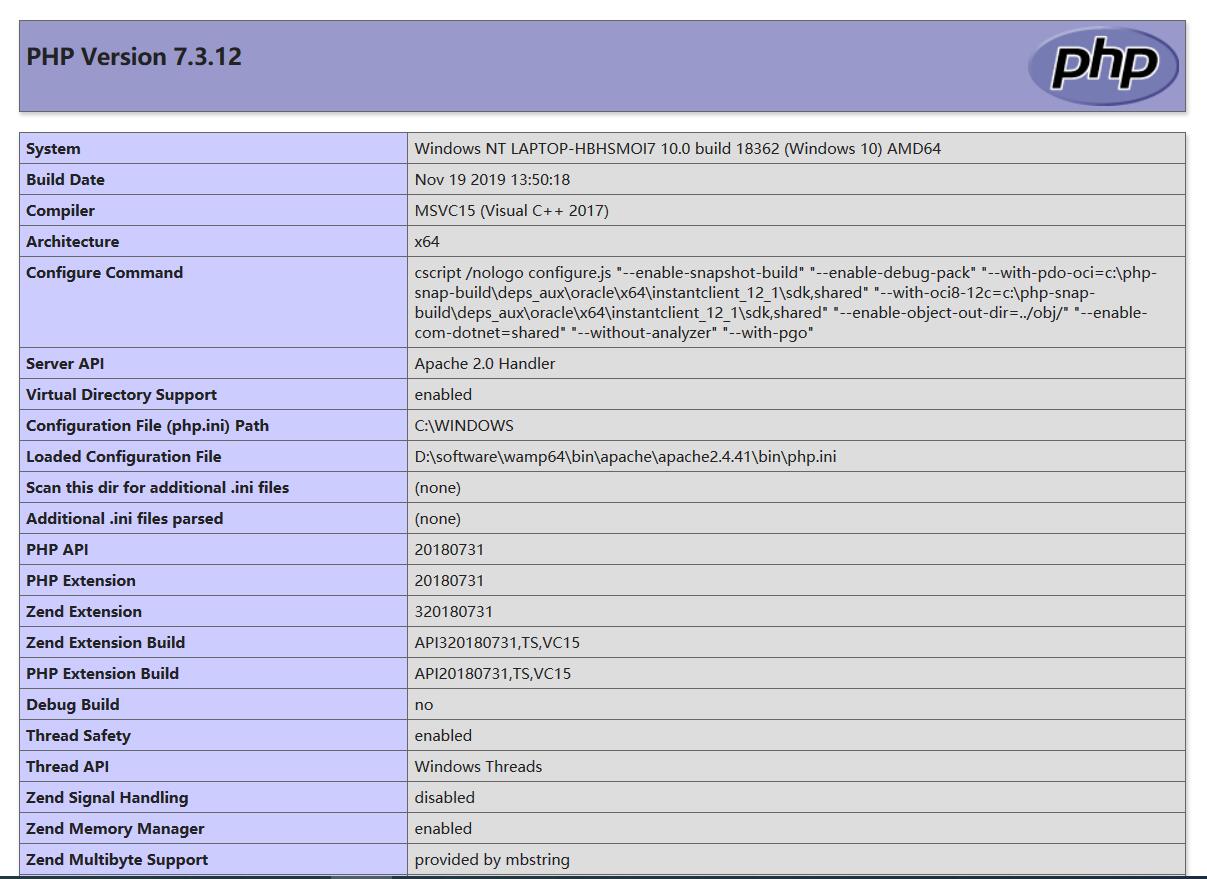The image size is (1207, 879).
Task: Select 'API20180731,TS,VC15' value
Action: pos(493,674)
